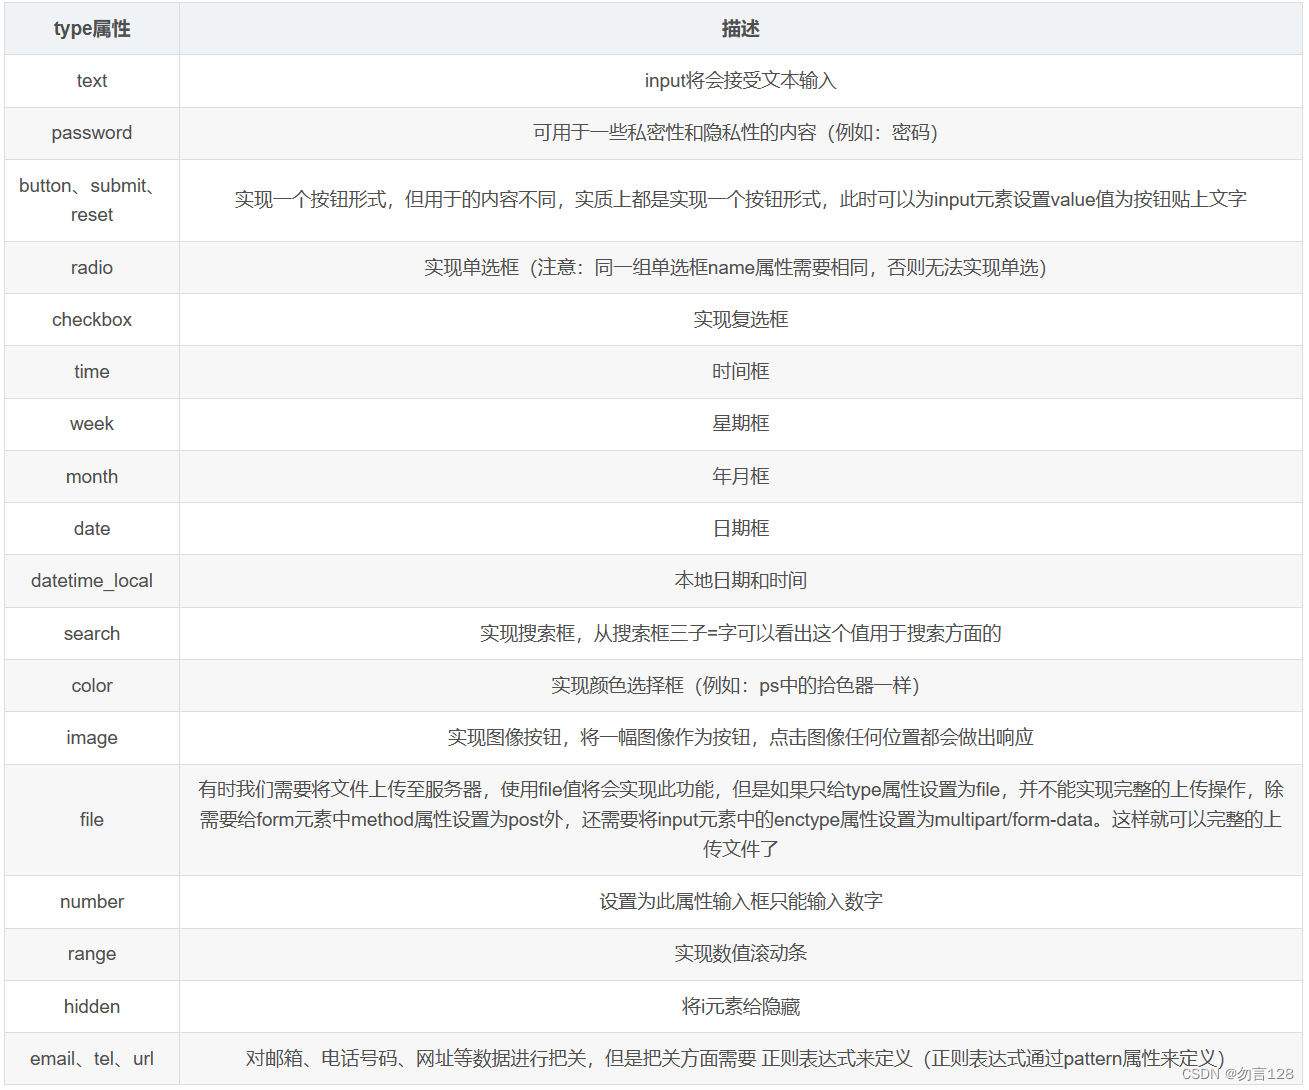Click the 'type属性' column header
The image size is (1309, 1090).
coord(91,29)
